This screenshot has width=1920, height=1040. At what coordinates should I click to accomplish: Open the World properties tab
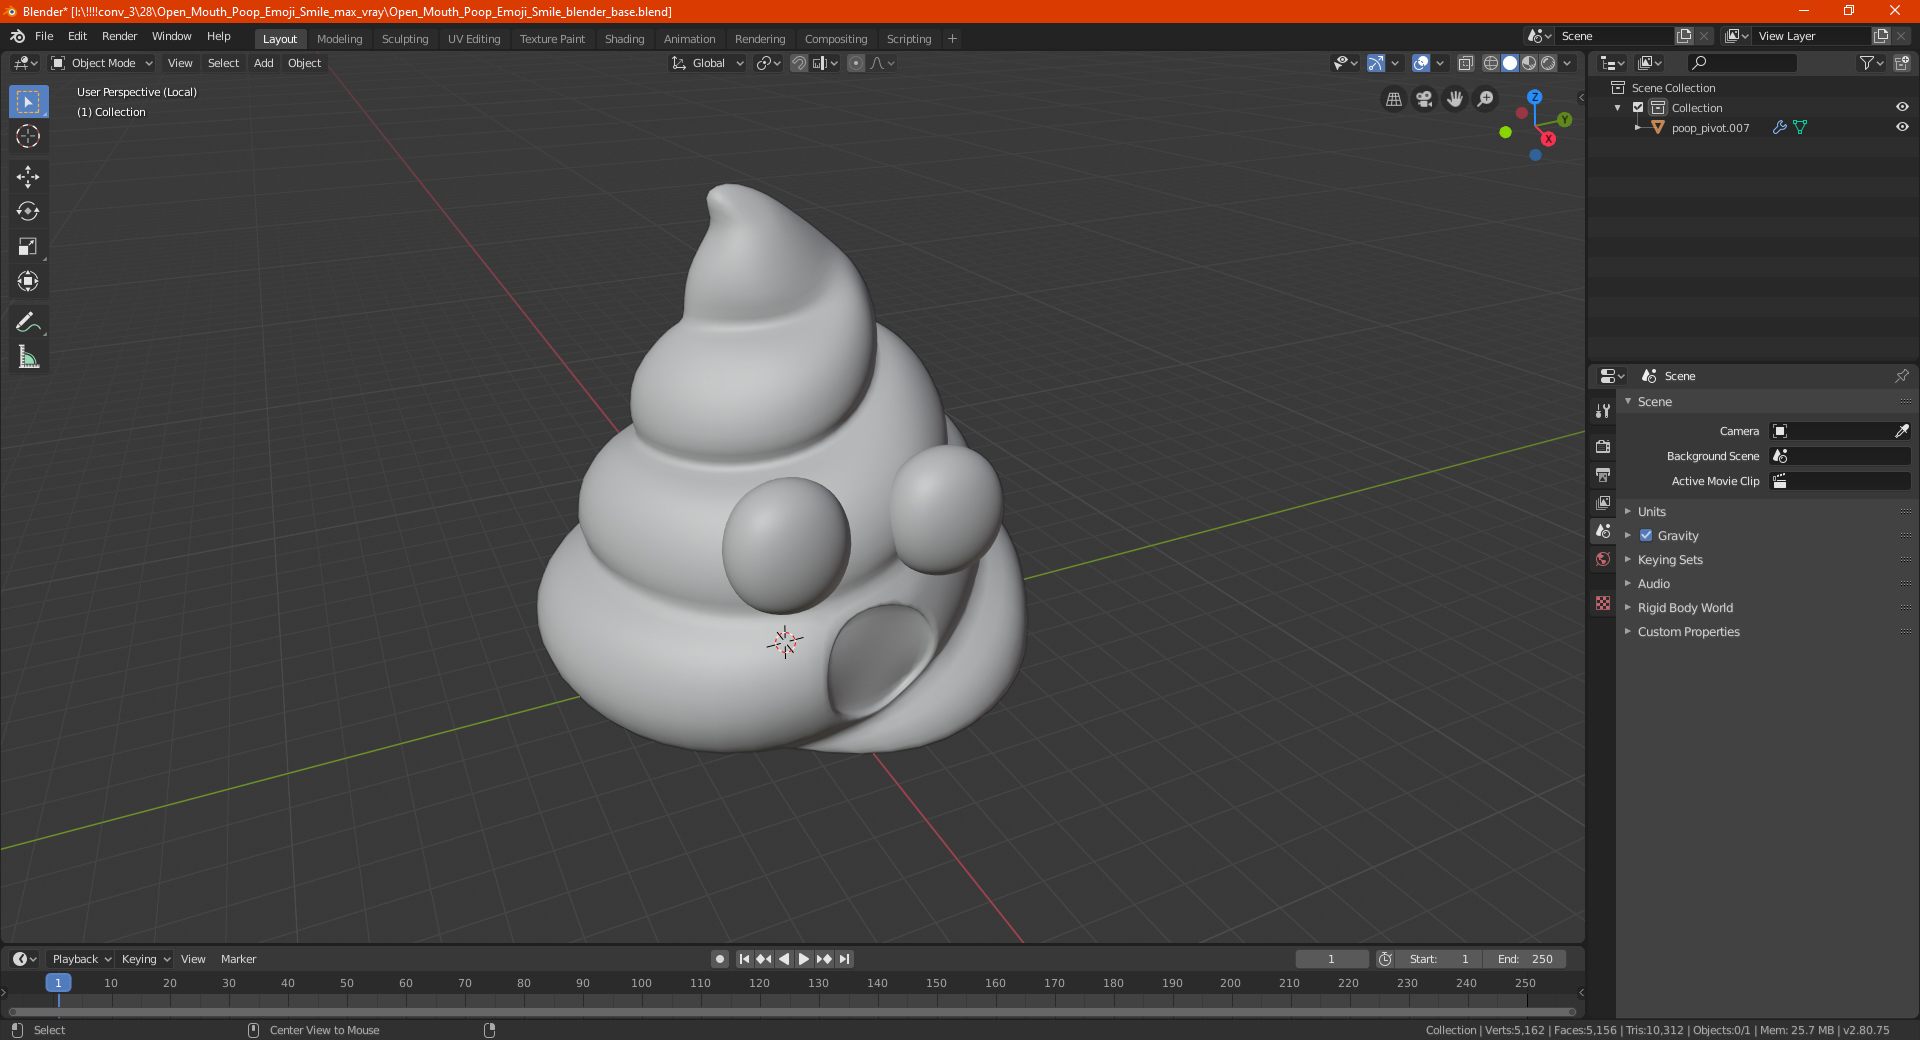1603,559
